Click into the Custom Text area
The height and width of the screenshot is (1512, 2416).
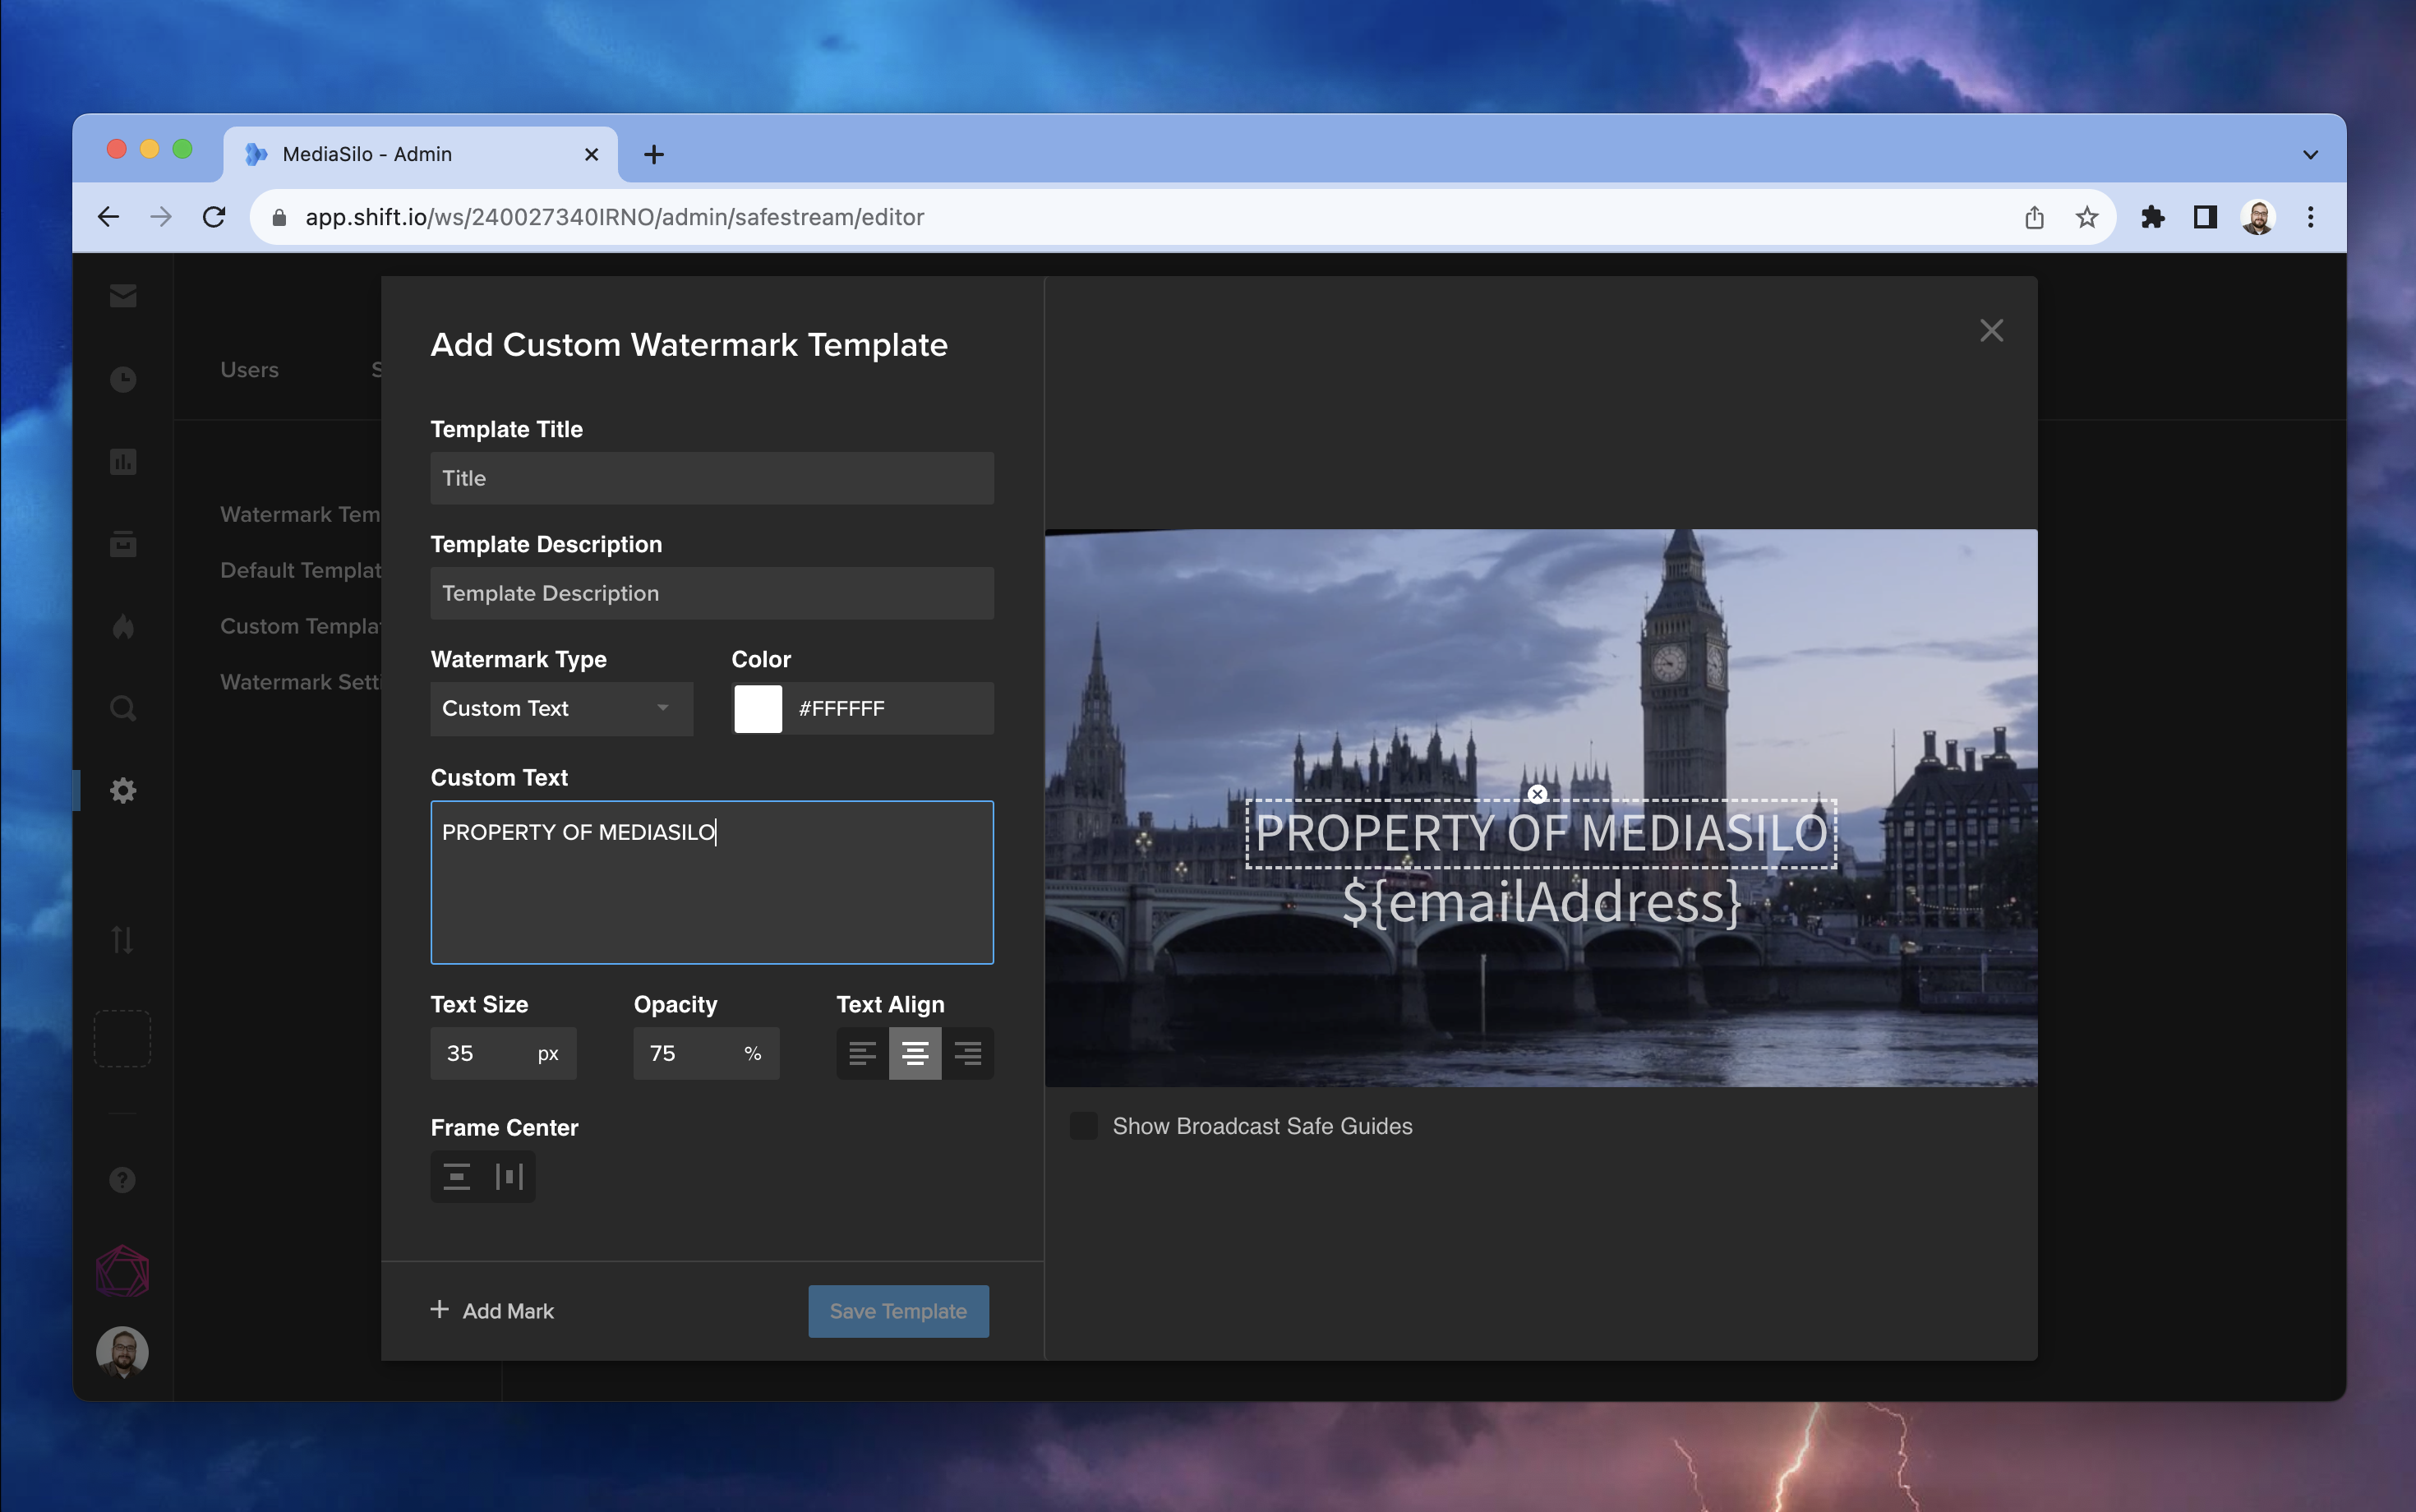tap(712, 882)
